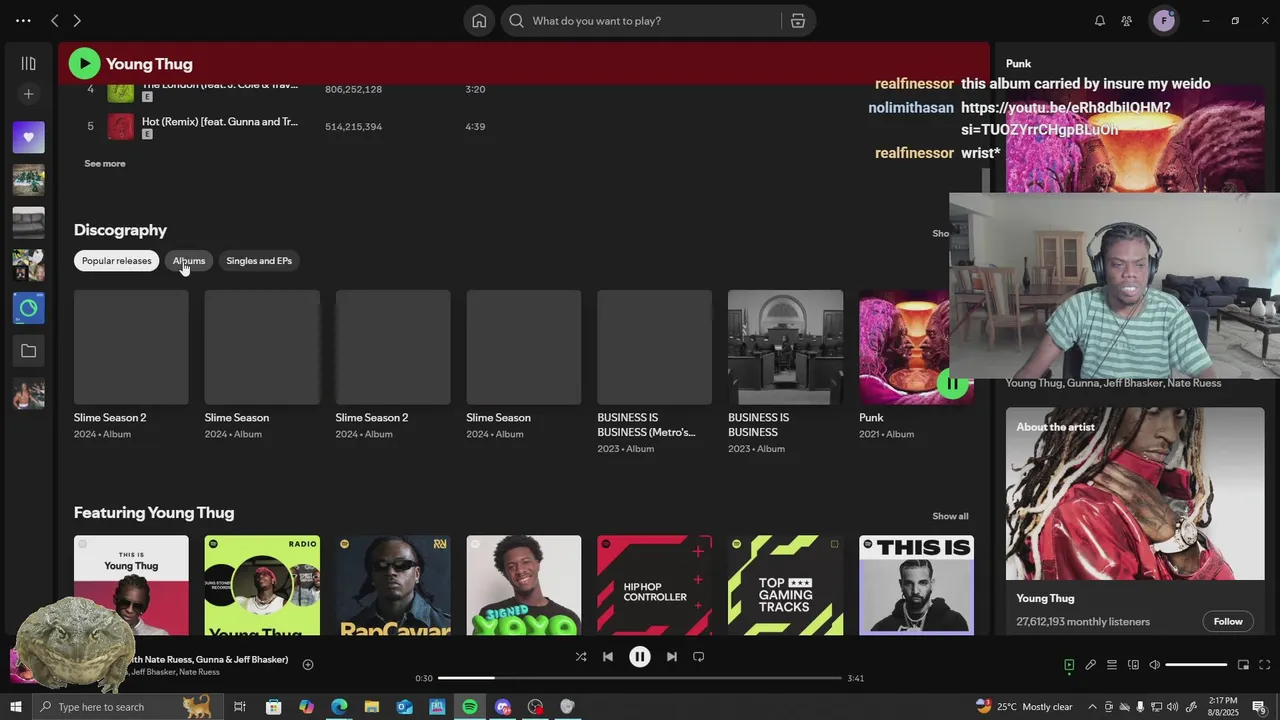Image resolution: width=1280 pixels, height=720 pixels.
Task: Open the 'BUSINESS IS BUSINESS (Metro's...' album
Action: click(654, 372)
